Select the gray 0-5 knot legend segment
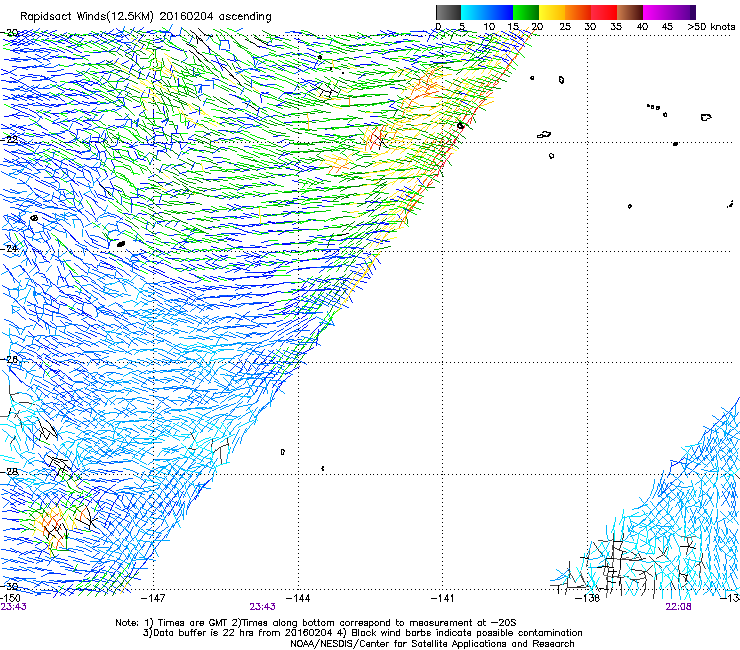This screenshot has height=650, width=740. pos(449,12)
